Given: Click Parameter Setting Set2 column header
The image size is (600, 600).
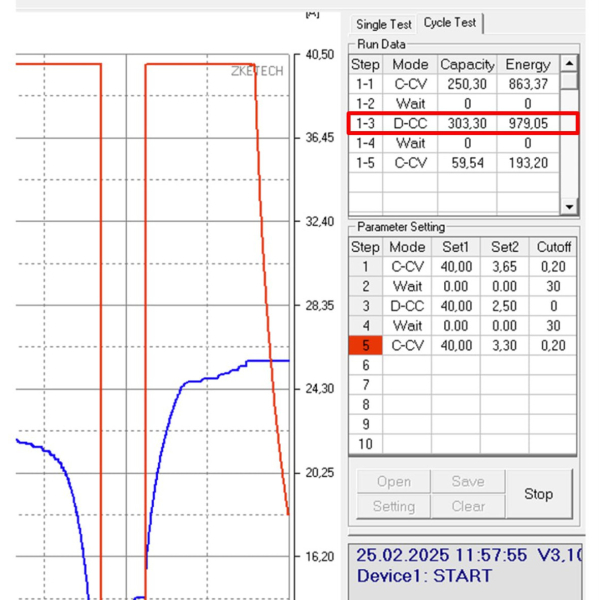Looking at the screenshot, I should [x=504, y=247].
